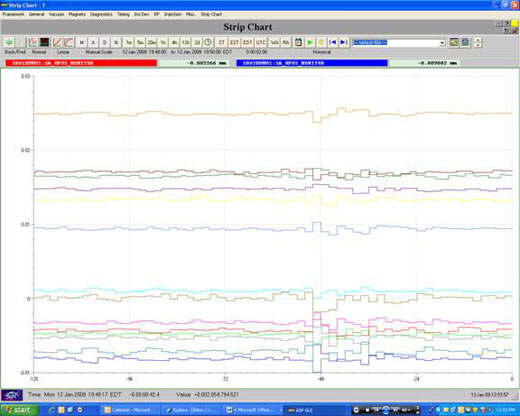This screenshot has height=416, width=520.
Task: Select the black oscilloscope display icon
Action: tap(45, 42)
